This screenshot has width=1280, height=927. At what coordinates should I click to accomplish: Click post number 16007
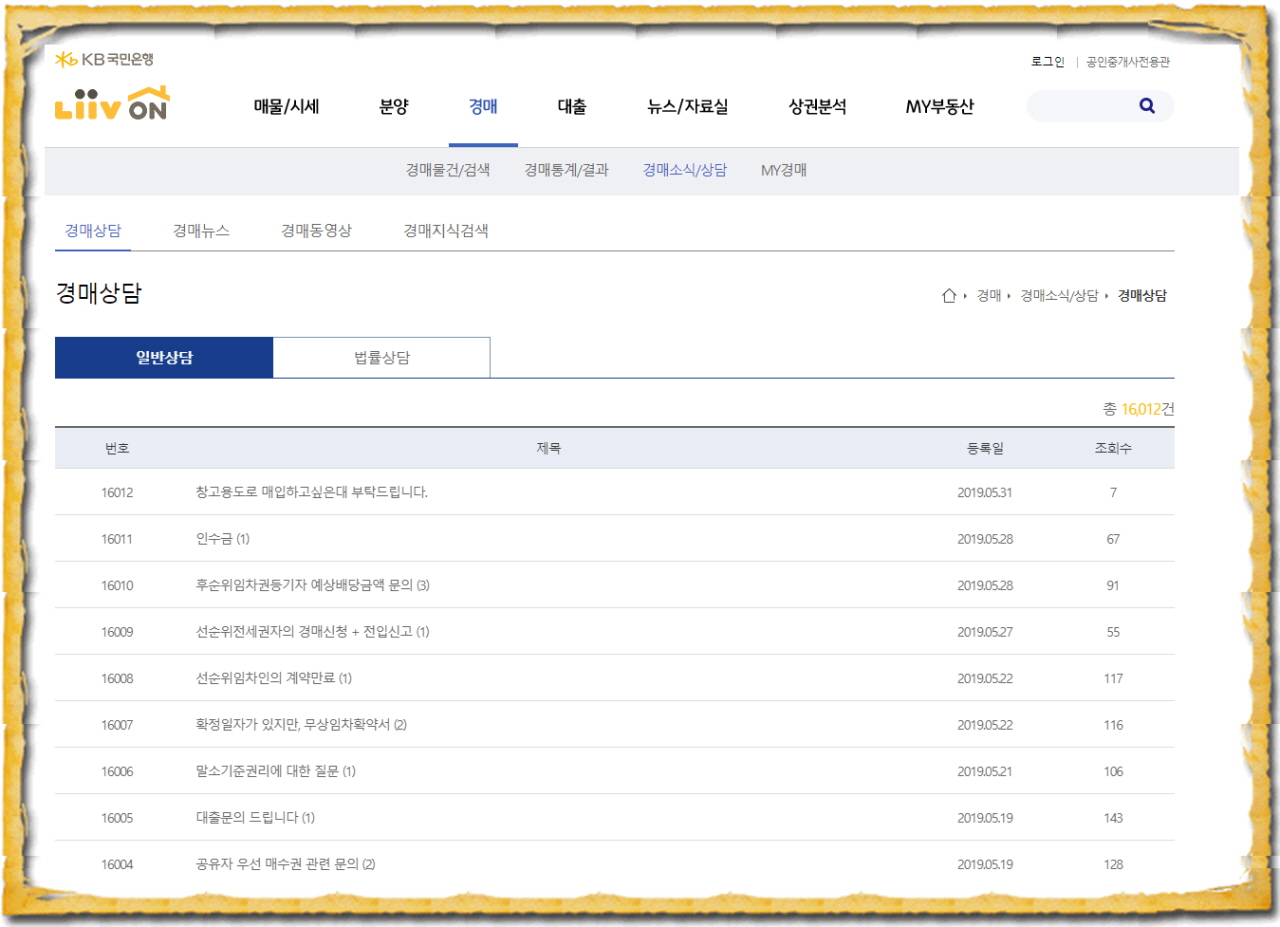click(117, 725)
